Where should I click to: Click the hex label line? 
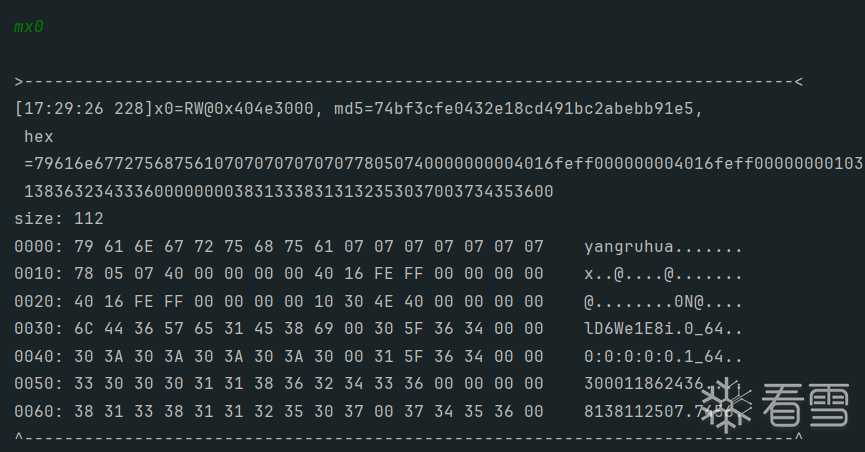pos(38,136)
